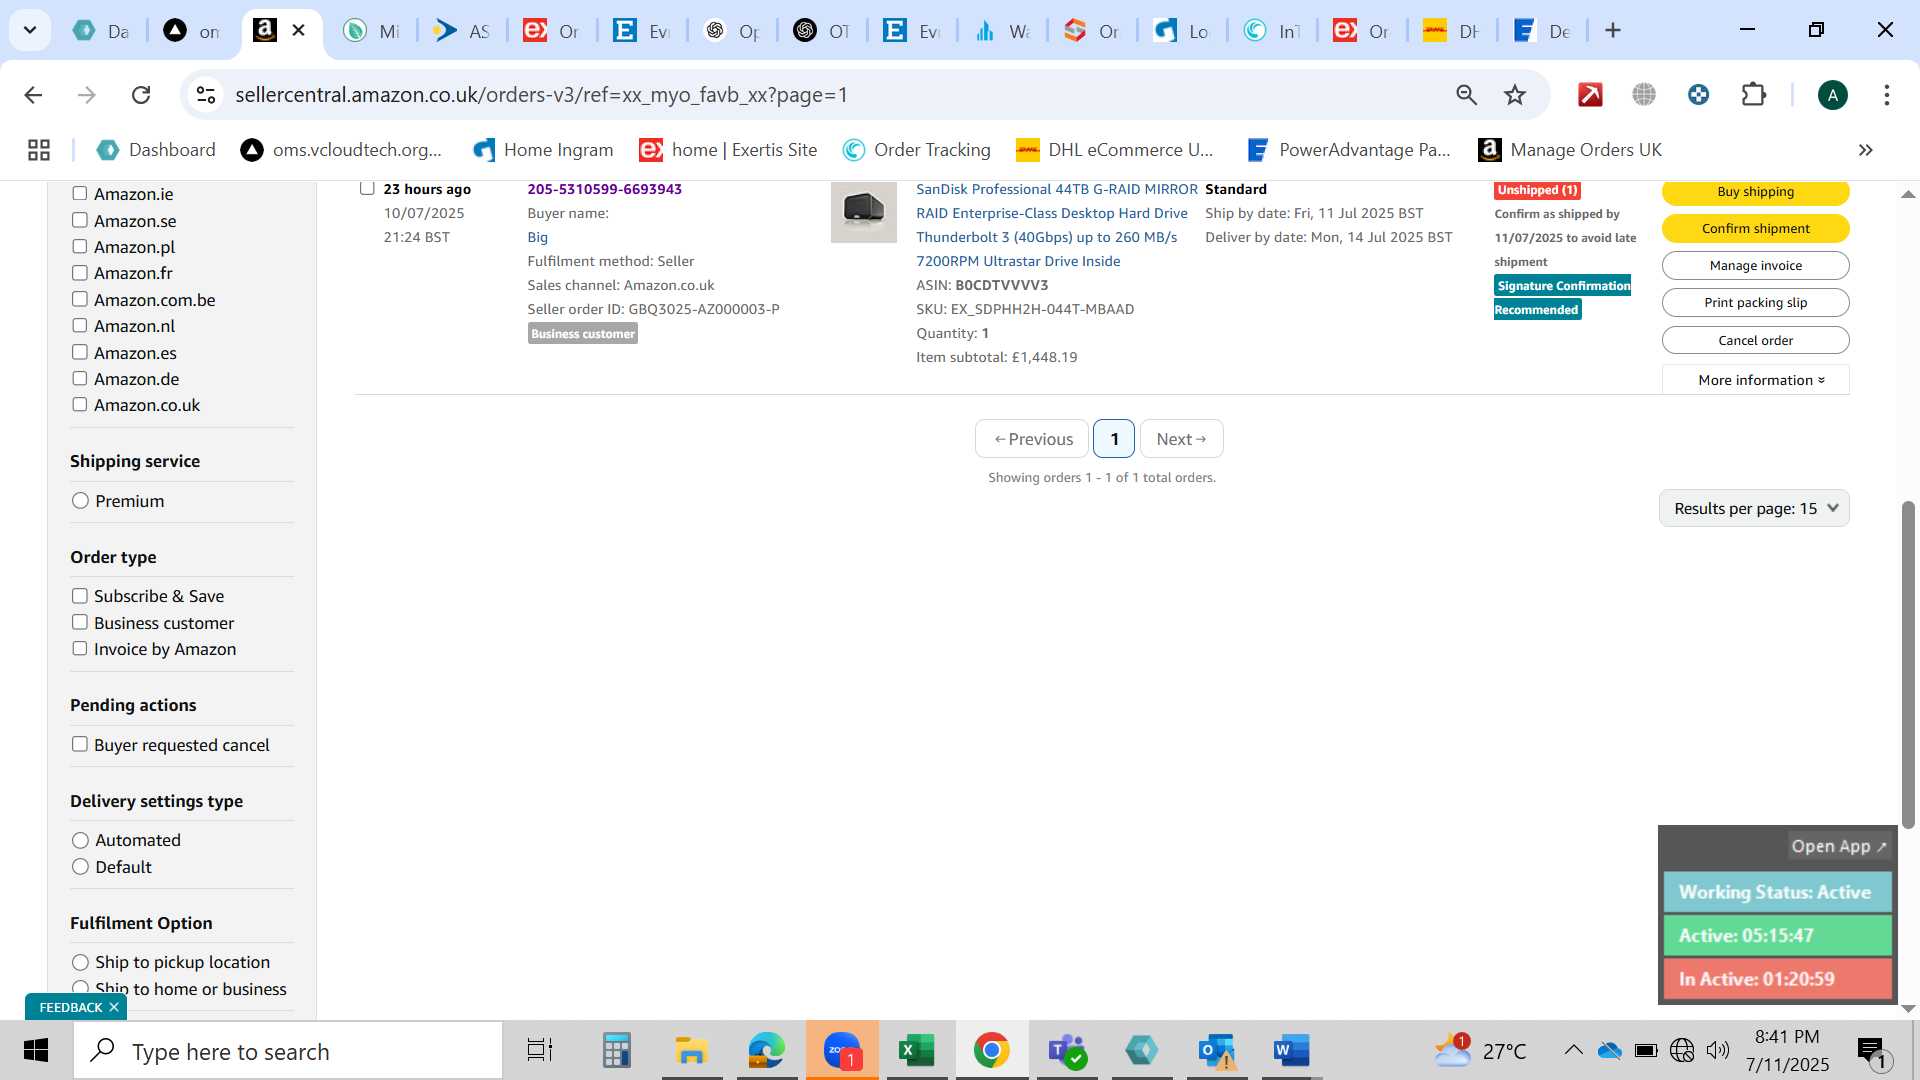This screenshot has width=1920, height=1080.
Task: Tick Buyer requested cancel checkbox
Action: click(80, 744)
